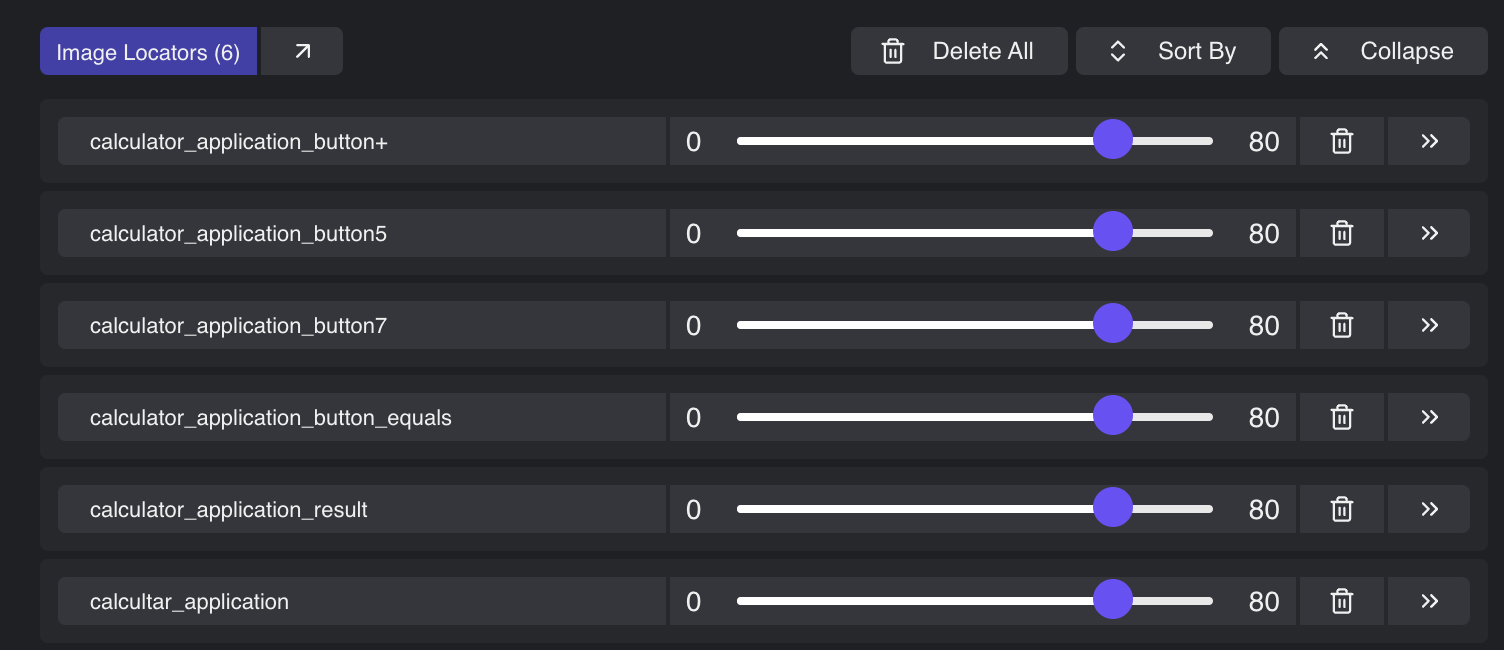Viewport: 1504px width, 650px height.
Task: Delete calculator_application_button_equals with trash icon
Action: (x=1342, y=417)
